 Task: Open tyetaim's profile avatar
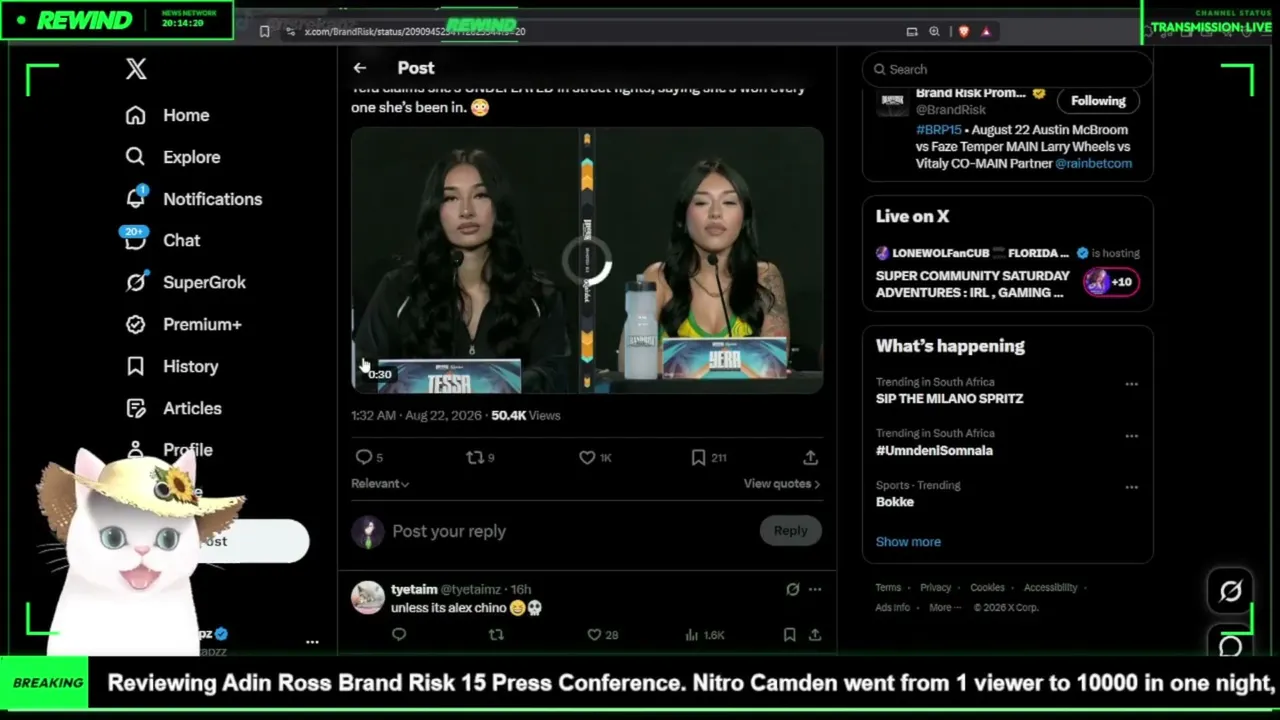pyautogui.click(x=368, y=597)
